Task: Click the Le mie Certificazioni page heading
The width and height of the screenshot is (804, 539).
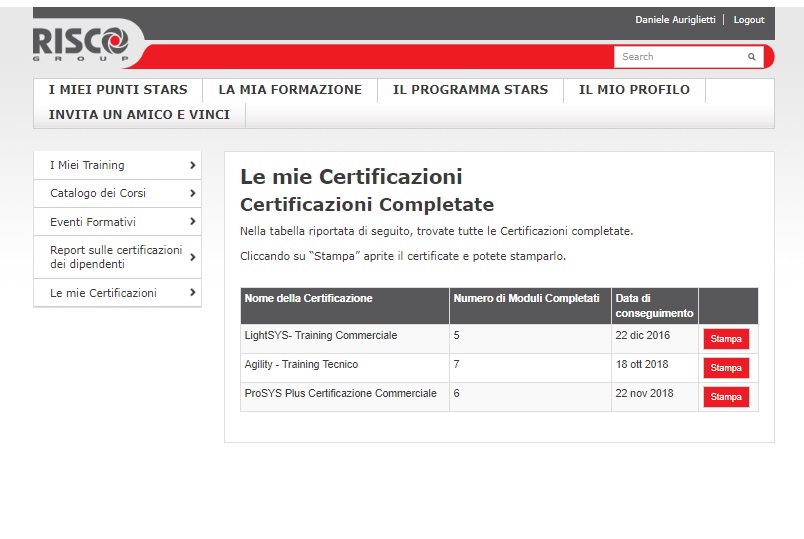Action: tap(351, 176)
